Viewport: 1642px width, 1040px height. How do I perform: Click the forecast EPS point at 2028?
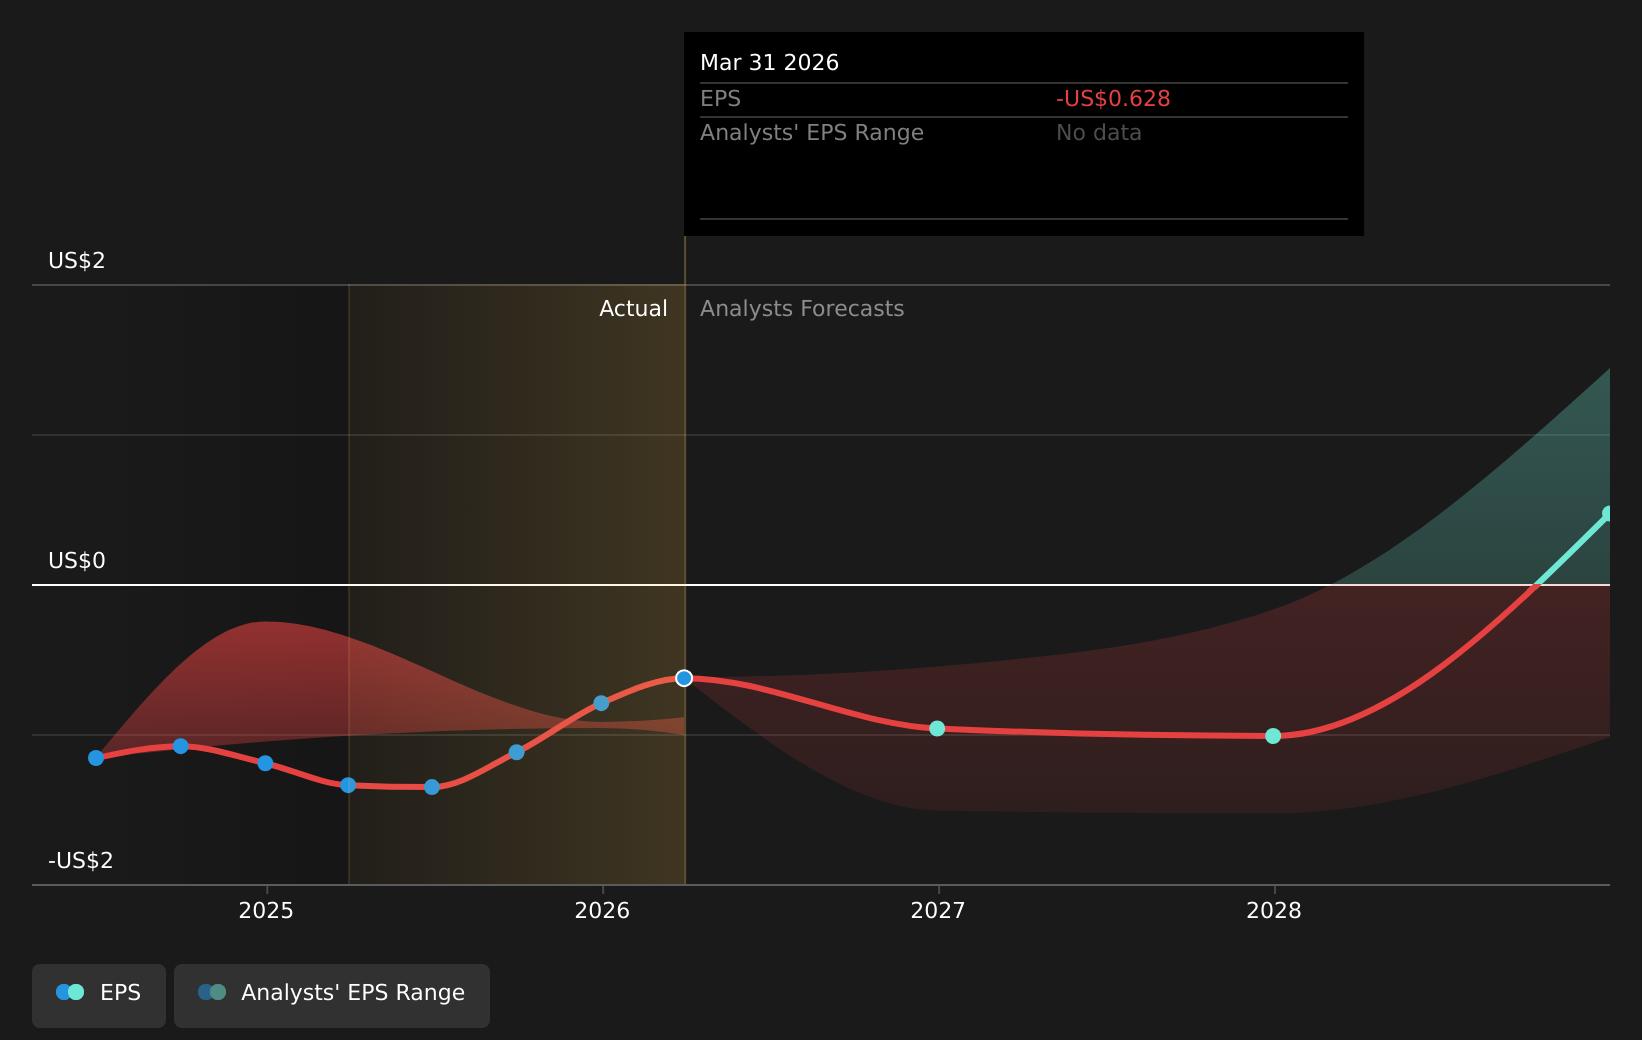coord(1273,736)
